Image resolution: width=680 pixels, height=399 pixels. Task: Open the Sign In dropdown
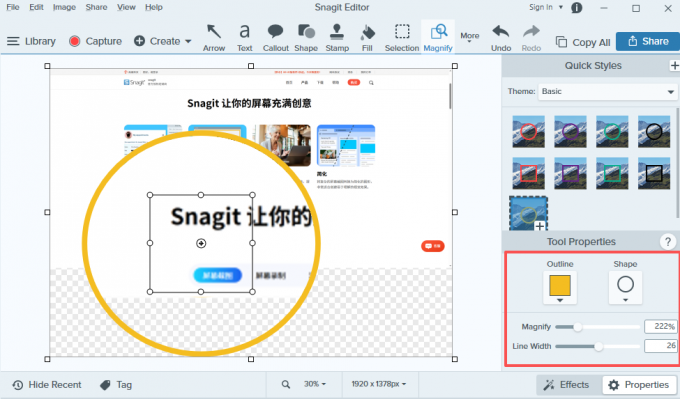tap(546, 7)
